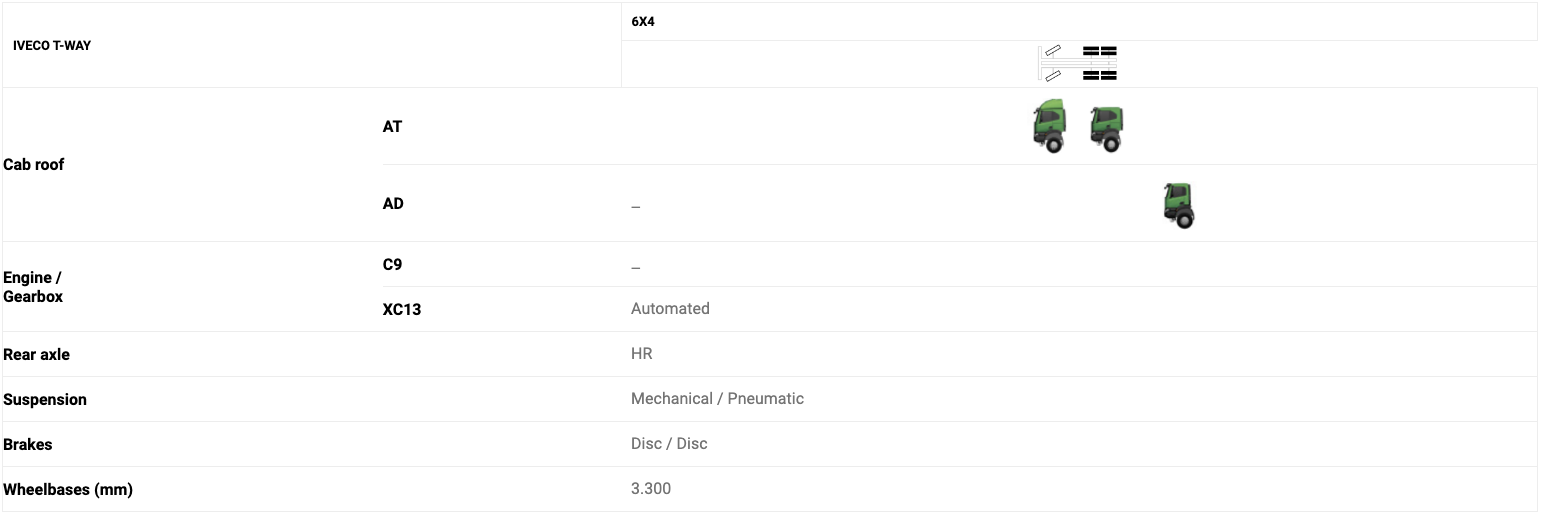Click the IVECO T-WAY table title
The height and width of the screenshot is (514, 1541).
pos(52,45)
